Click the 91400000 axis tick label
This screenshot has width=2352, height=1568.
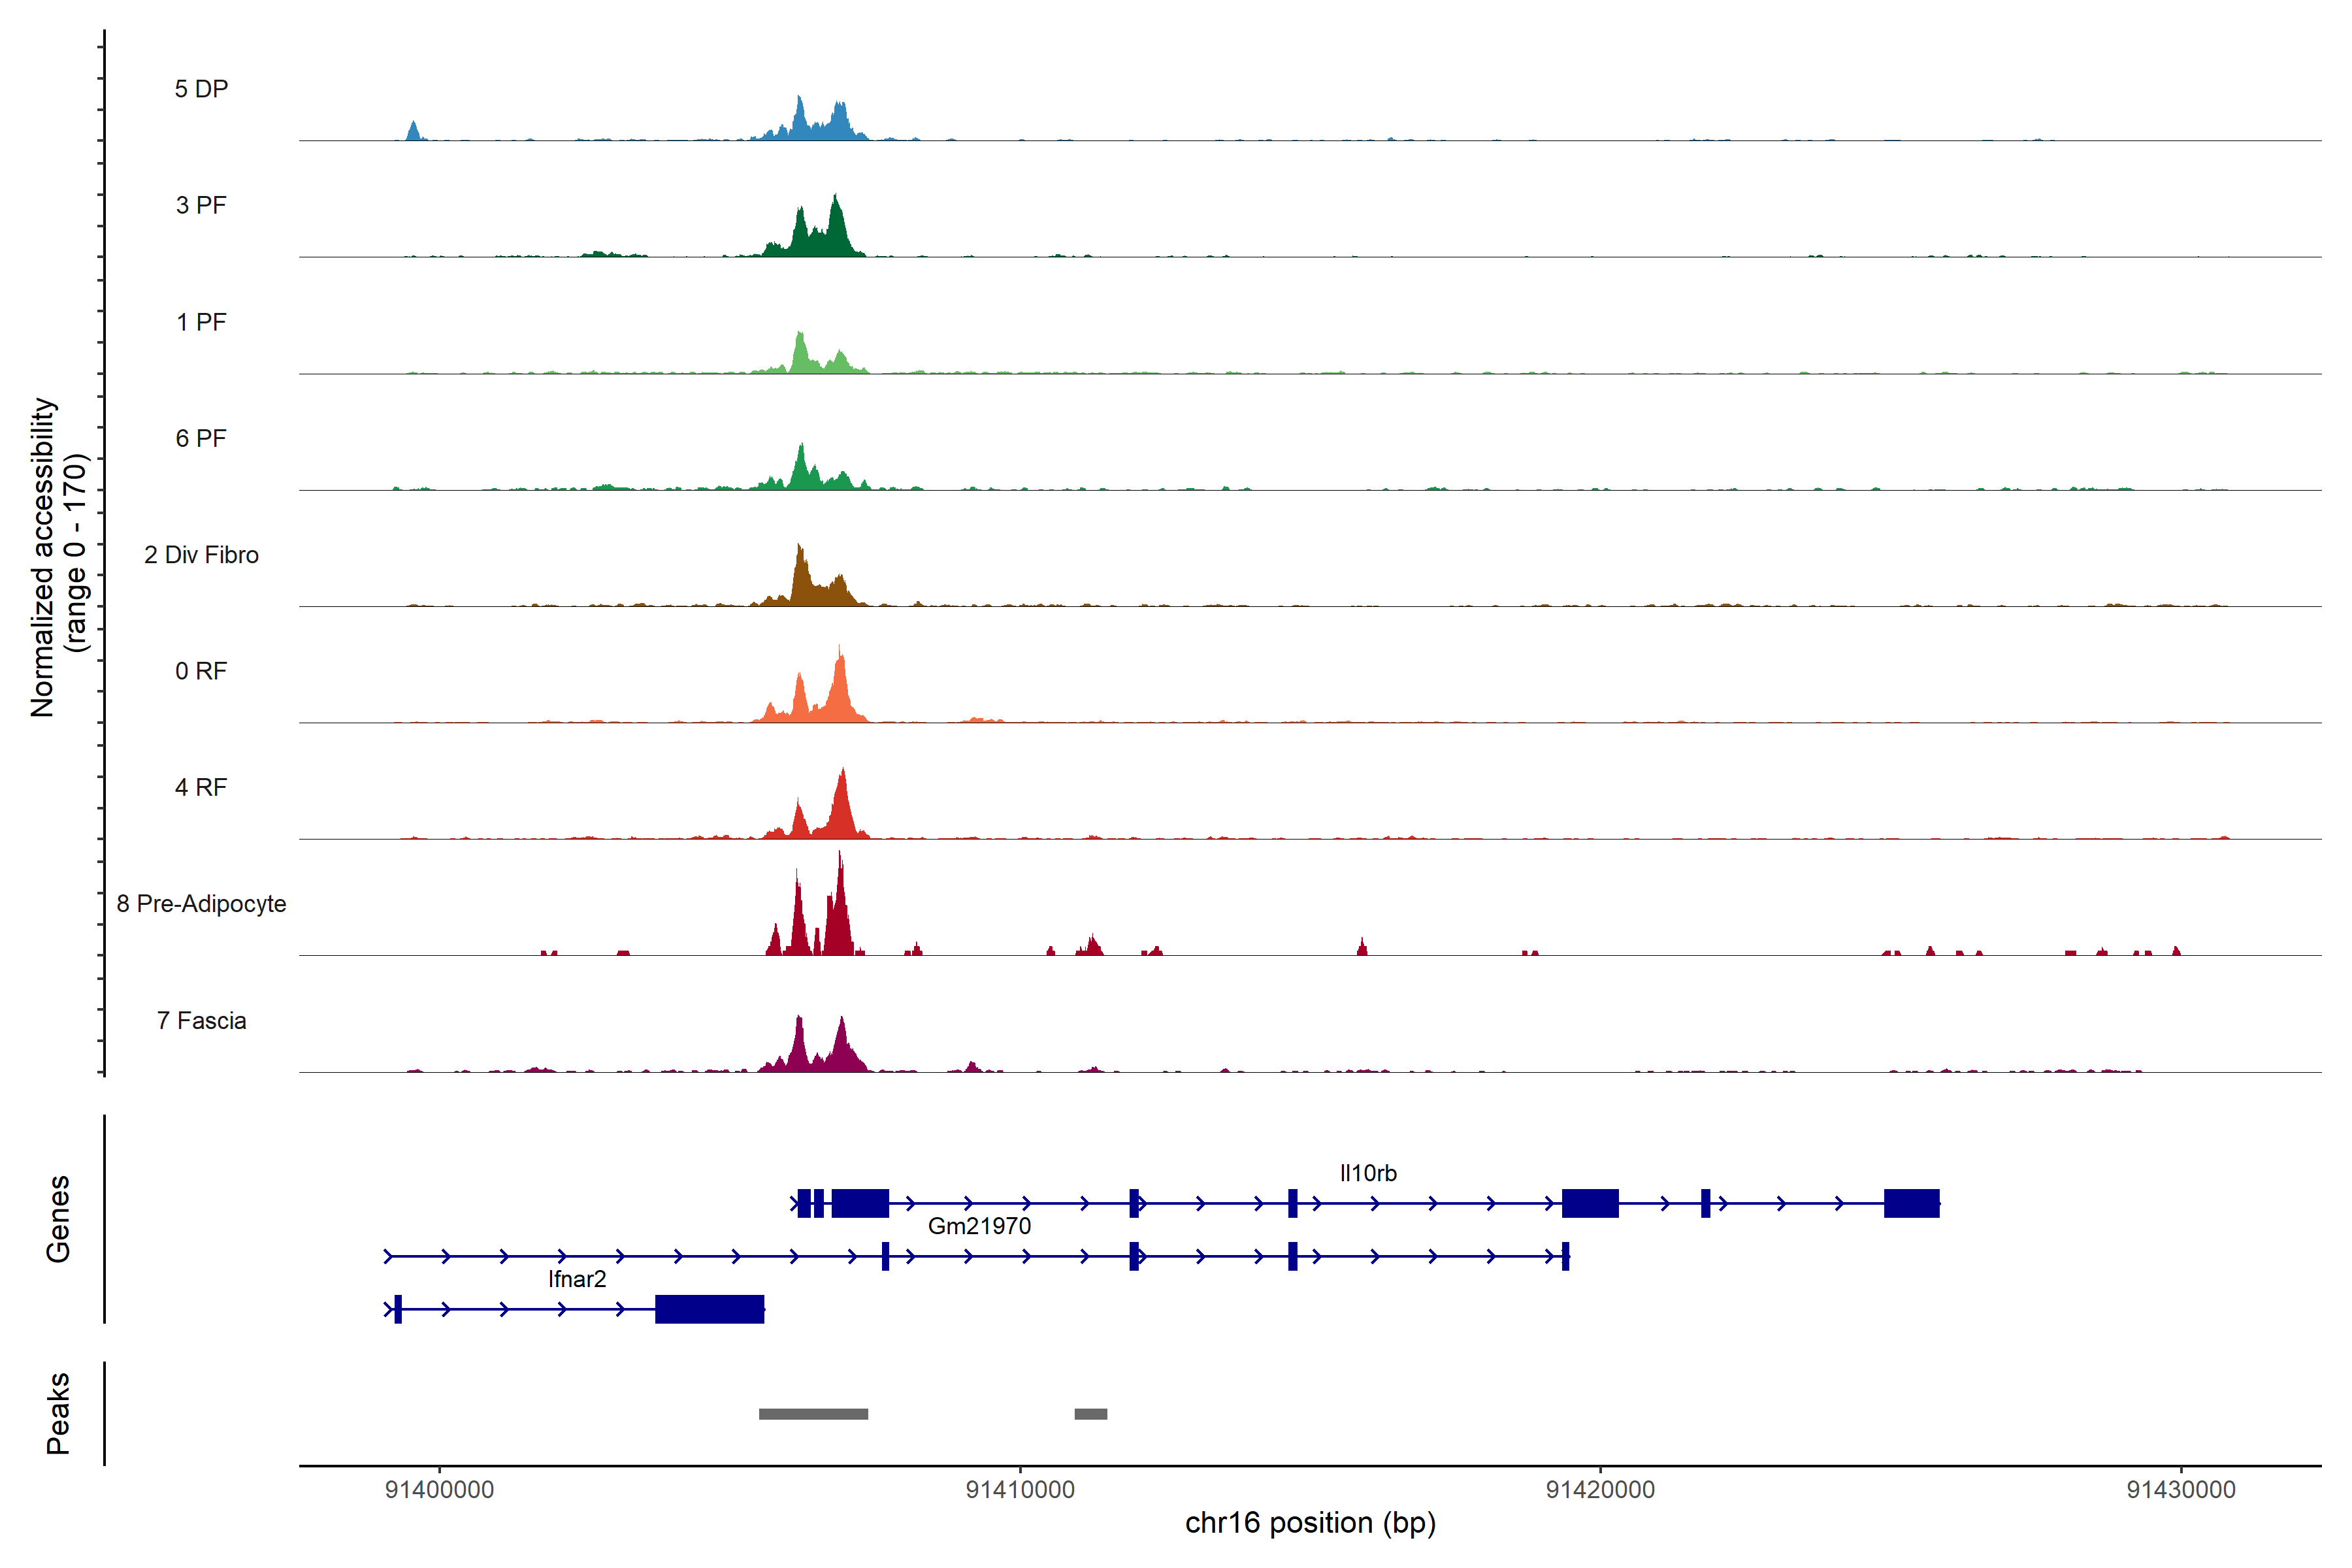pyautogui.click(x=439, y=1490)
